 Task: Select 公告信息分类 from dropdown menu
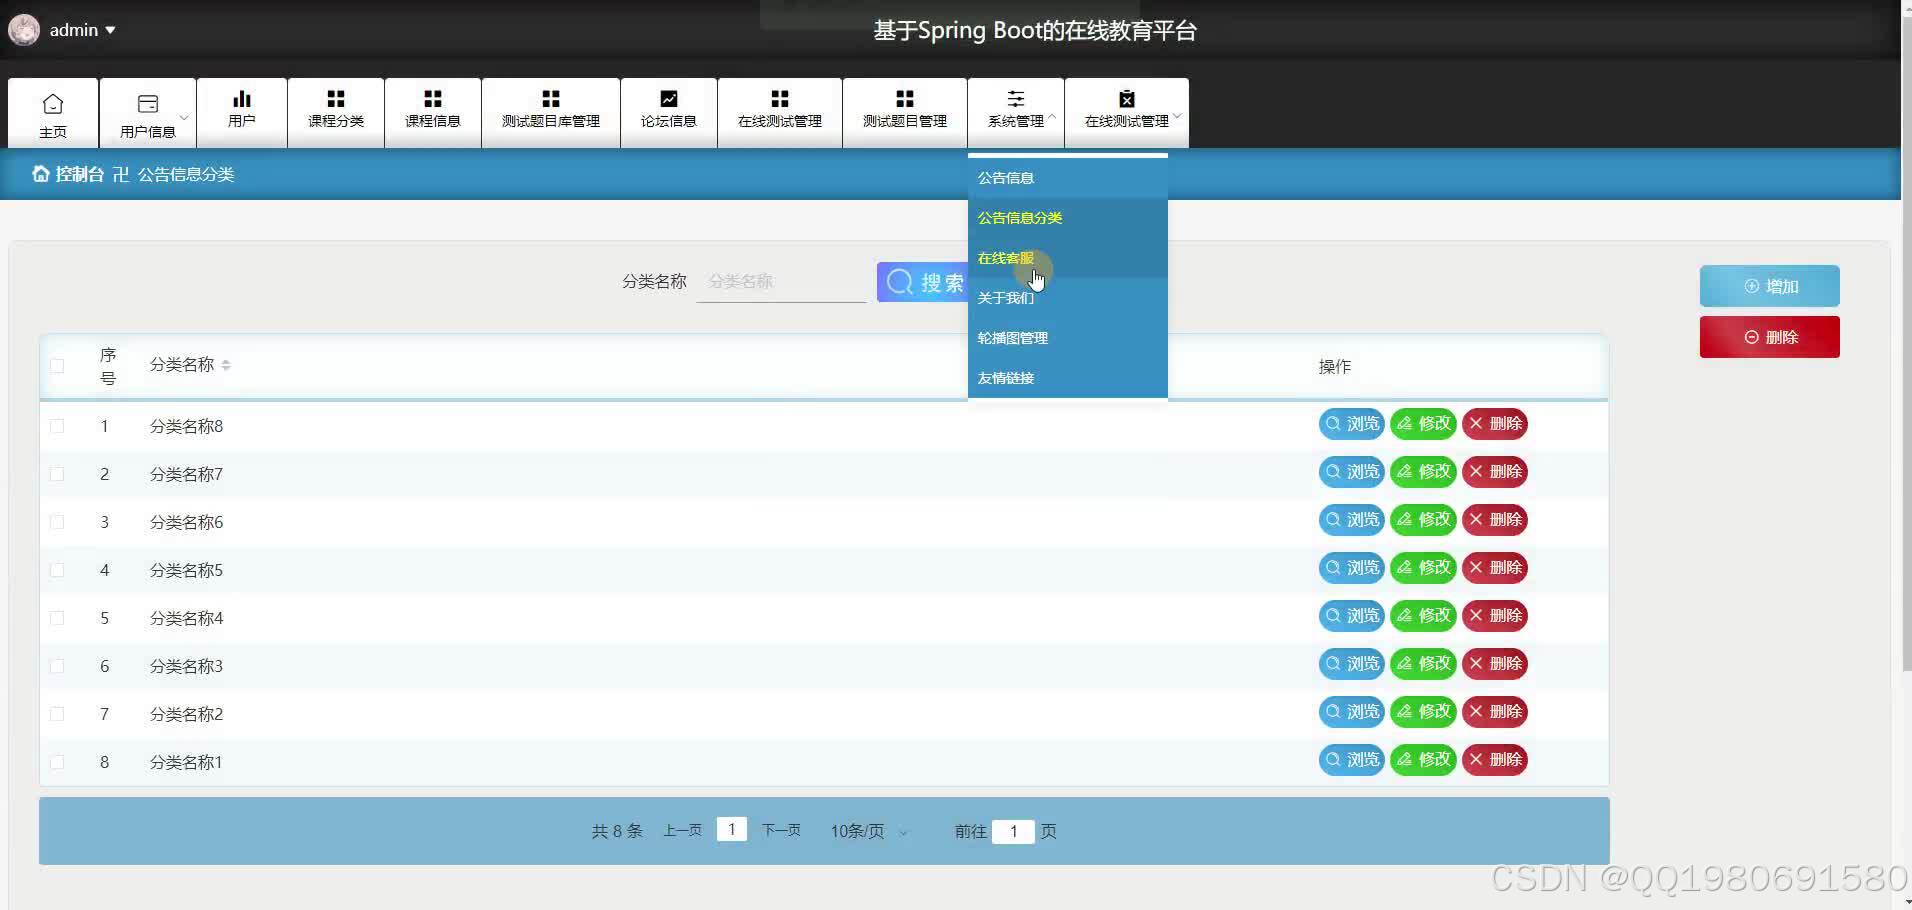[x=1068, y=218]
